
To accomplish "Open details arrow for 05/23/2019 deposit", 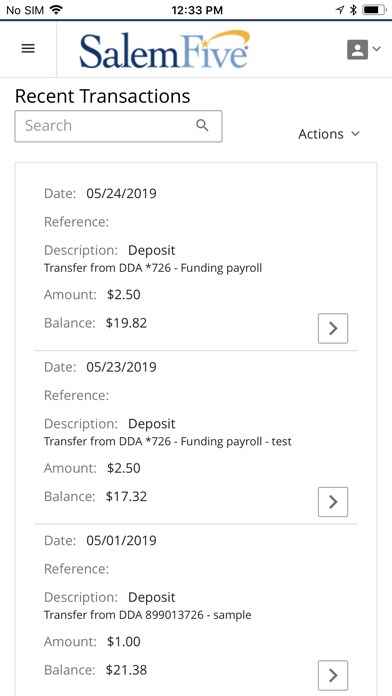I will [333, 502].
